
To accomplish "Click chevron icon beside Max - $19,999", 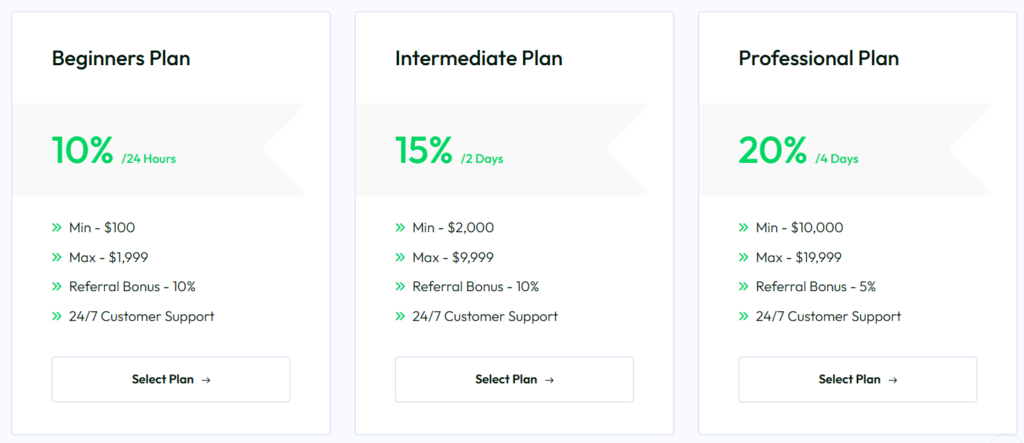I will (743, 258).
